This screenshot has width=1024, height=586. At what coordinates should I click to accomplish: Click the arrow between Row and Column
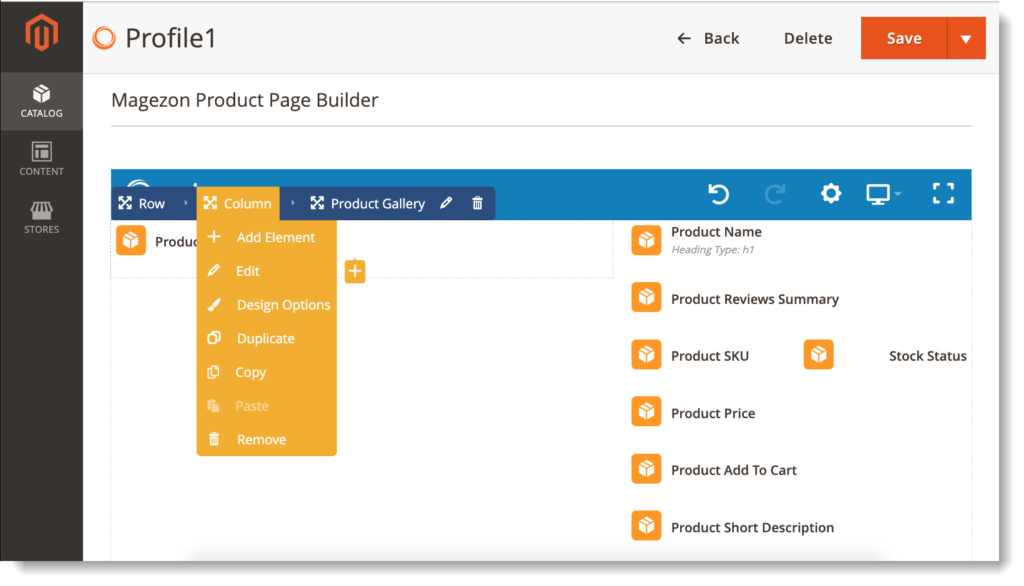(185, 203)
